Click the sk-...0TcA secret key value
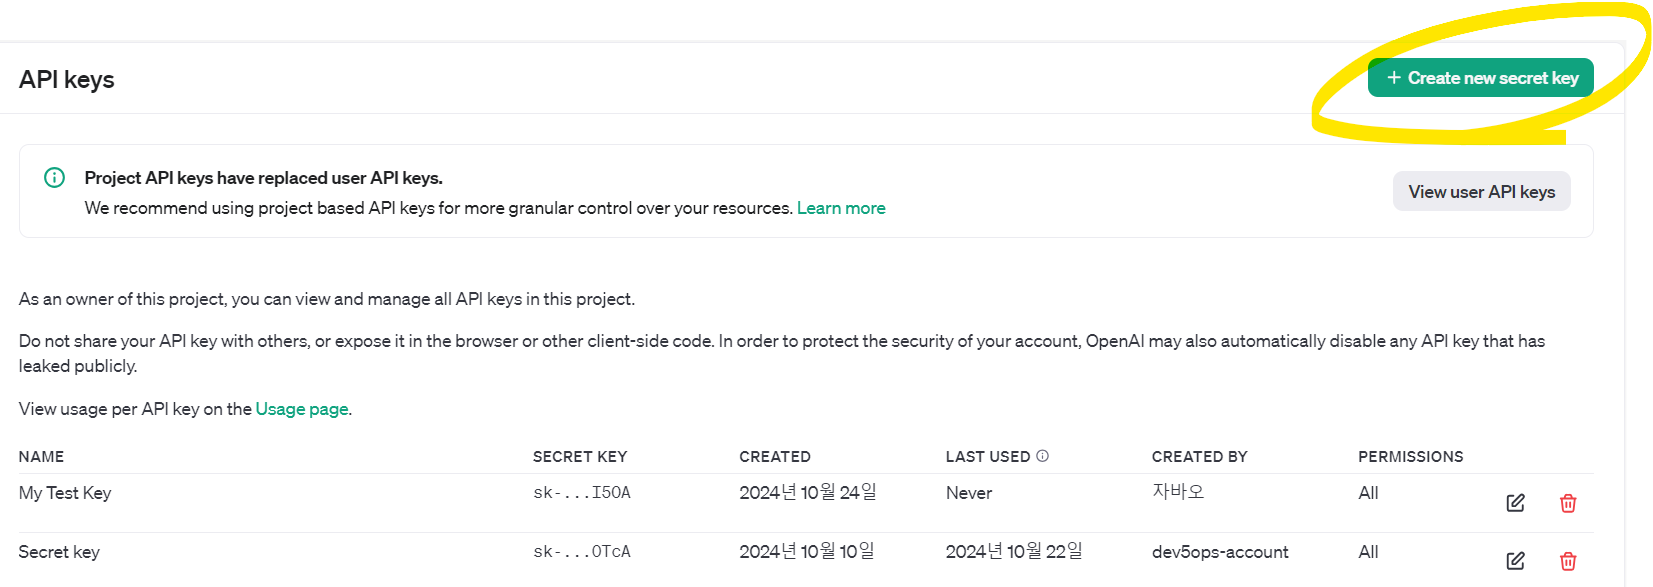The height and width of the screenshot is (587, 1653). [x=582, y=552]
